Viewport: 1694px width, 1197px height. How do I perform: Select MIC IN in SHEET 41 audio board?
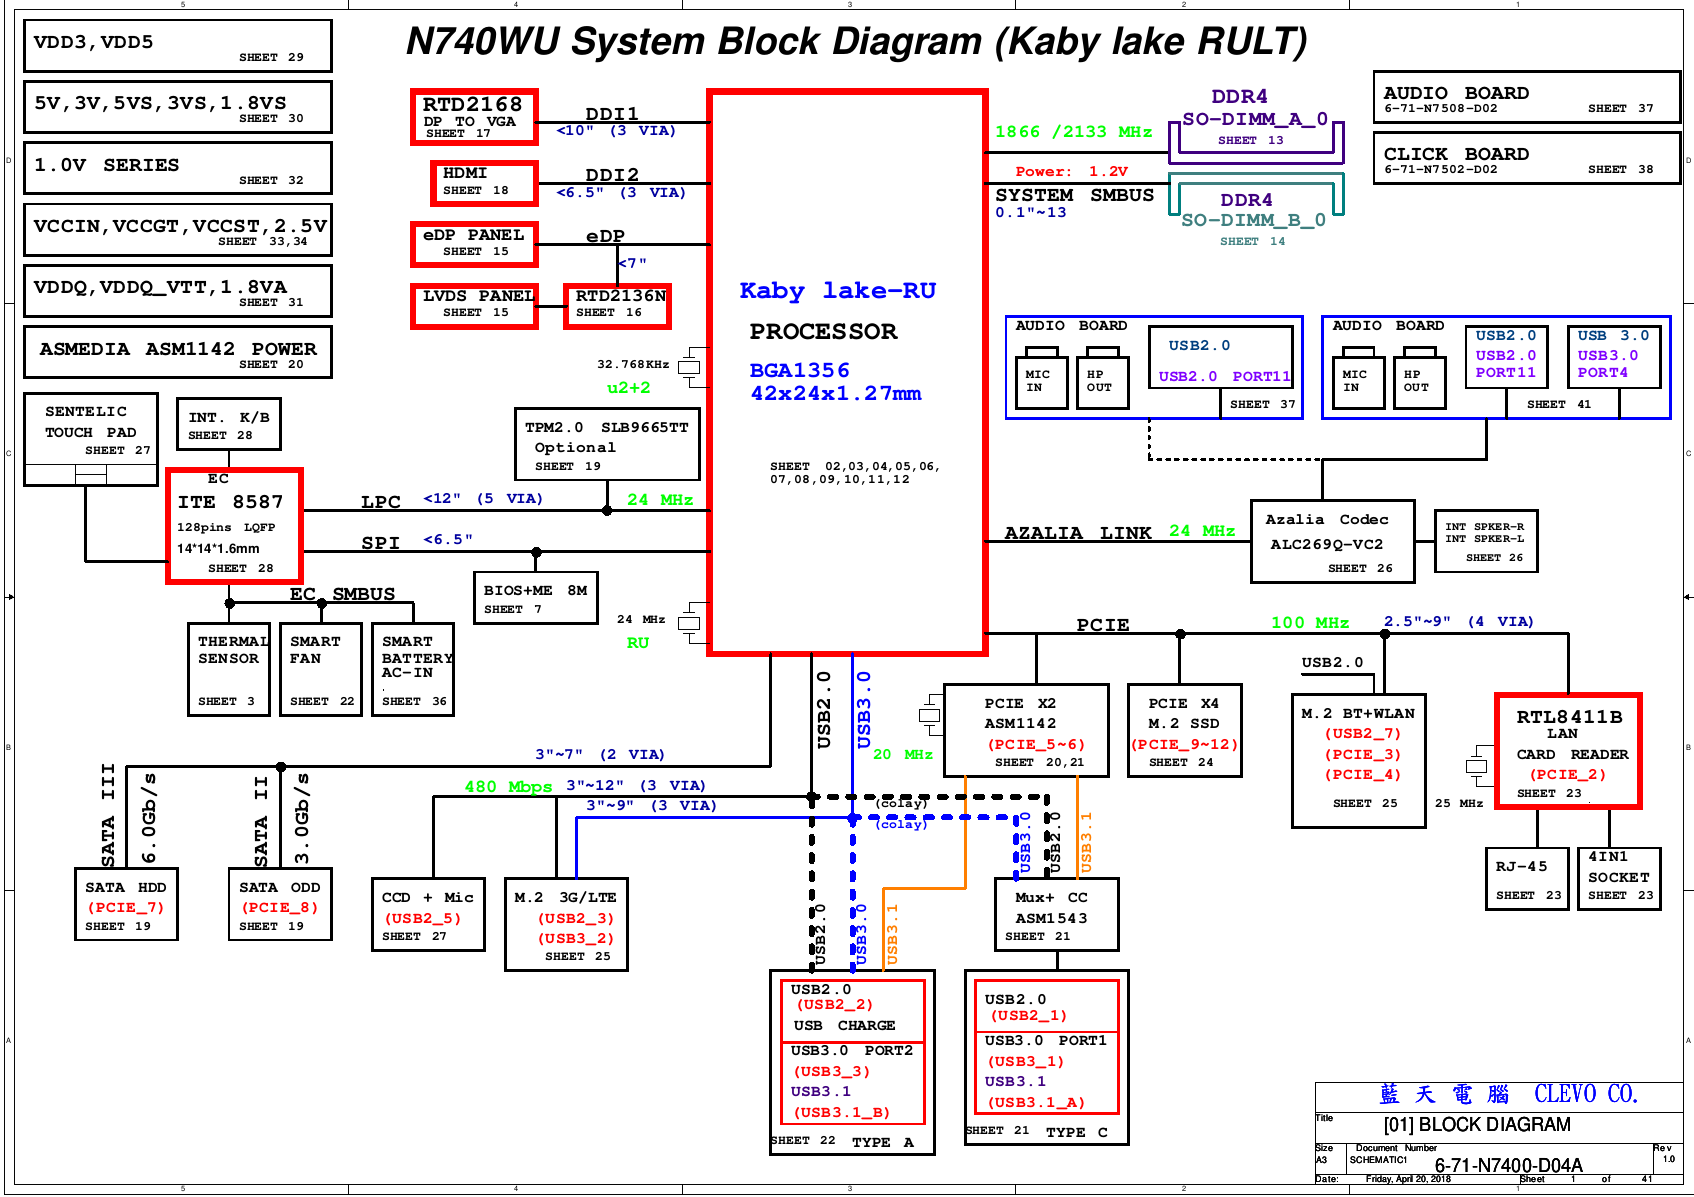pos(1358,379)
